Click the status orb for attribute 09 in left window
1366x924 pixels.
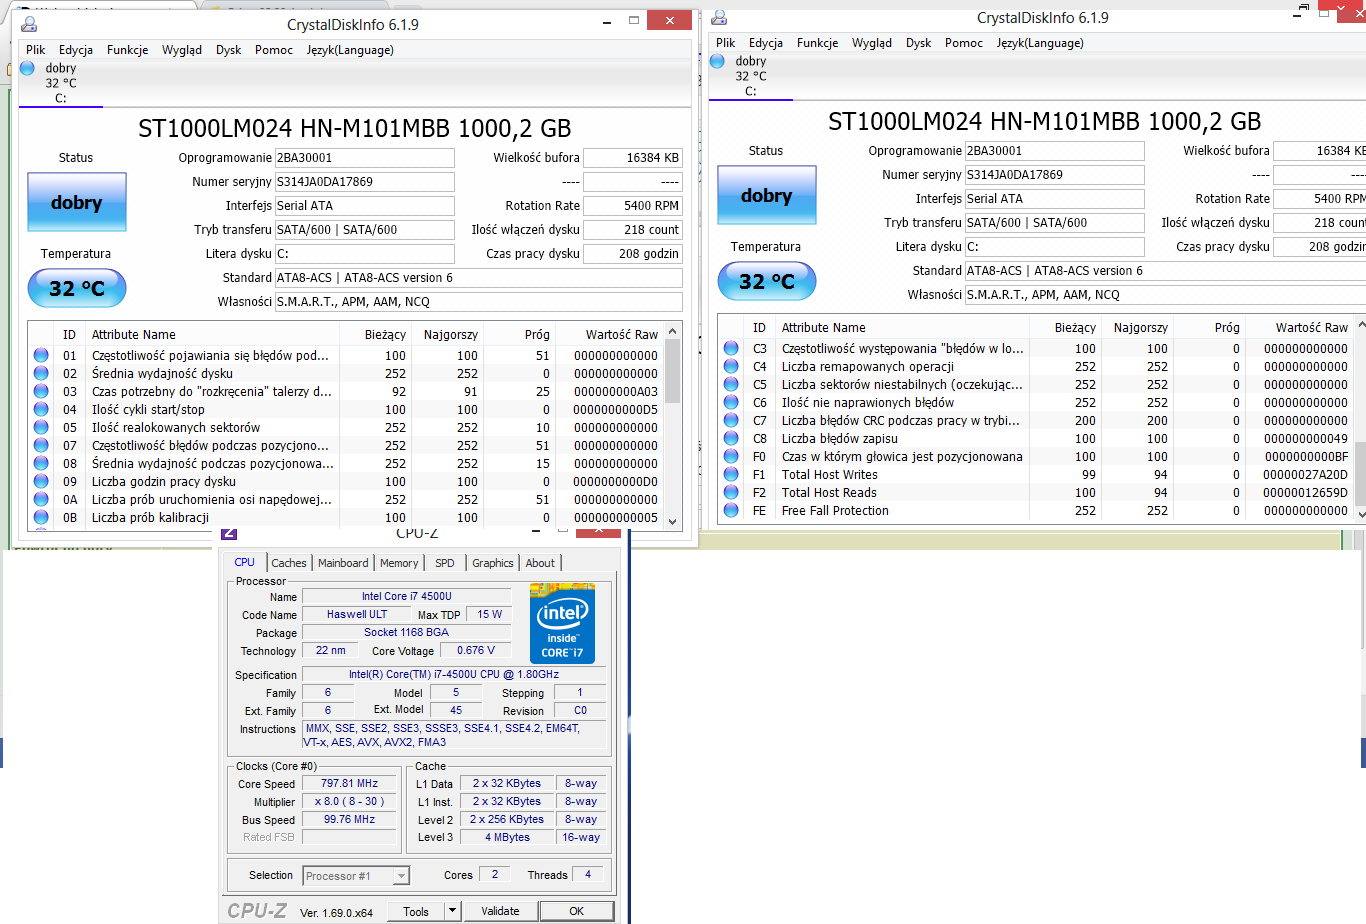pyautogui.click(x=41, y=481)
